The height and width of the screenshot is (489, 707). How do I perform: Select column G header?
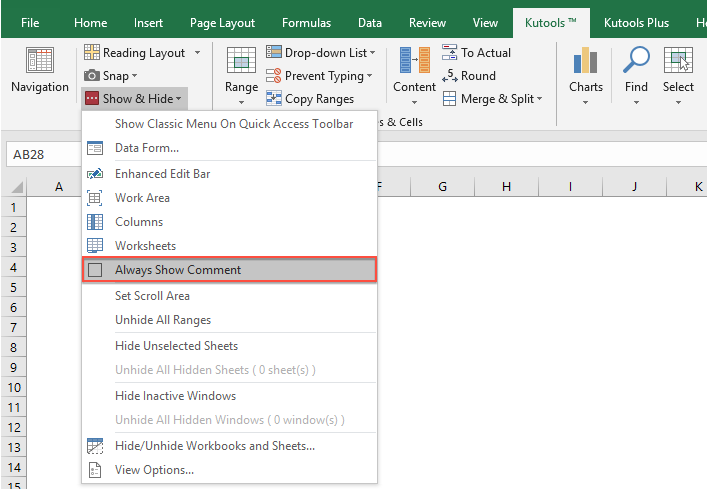pyautogui.click(x=442, y=187)
